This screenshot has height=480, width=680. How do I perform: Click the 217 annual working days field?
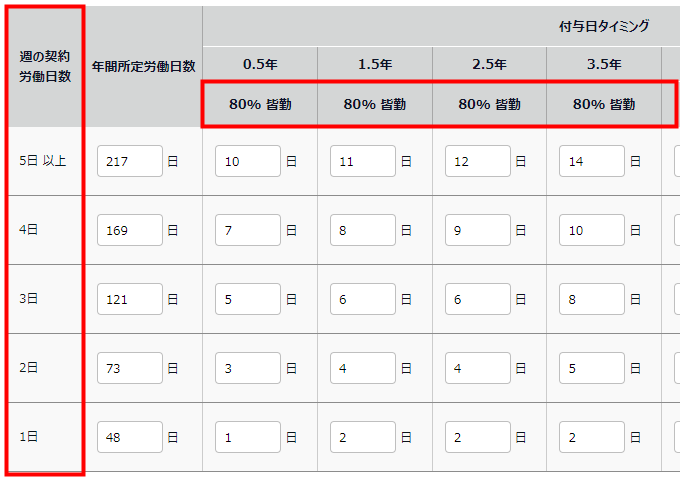[129, 161]
